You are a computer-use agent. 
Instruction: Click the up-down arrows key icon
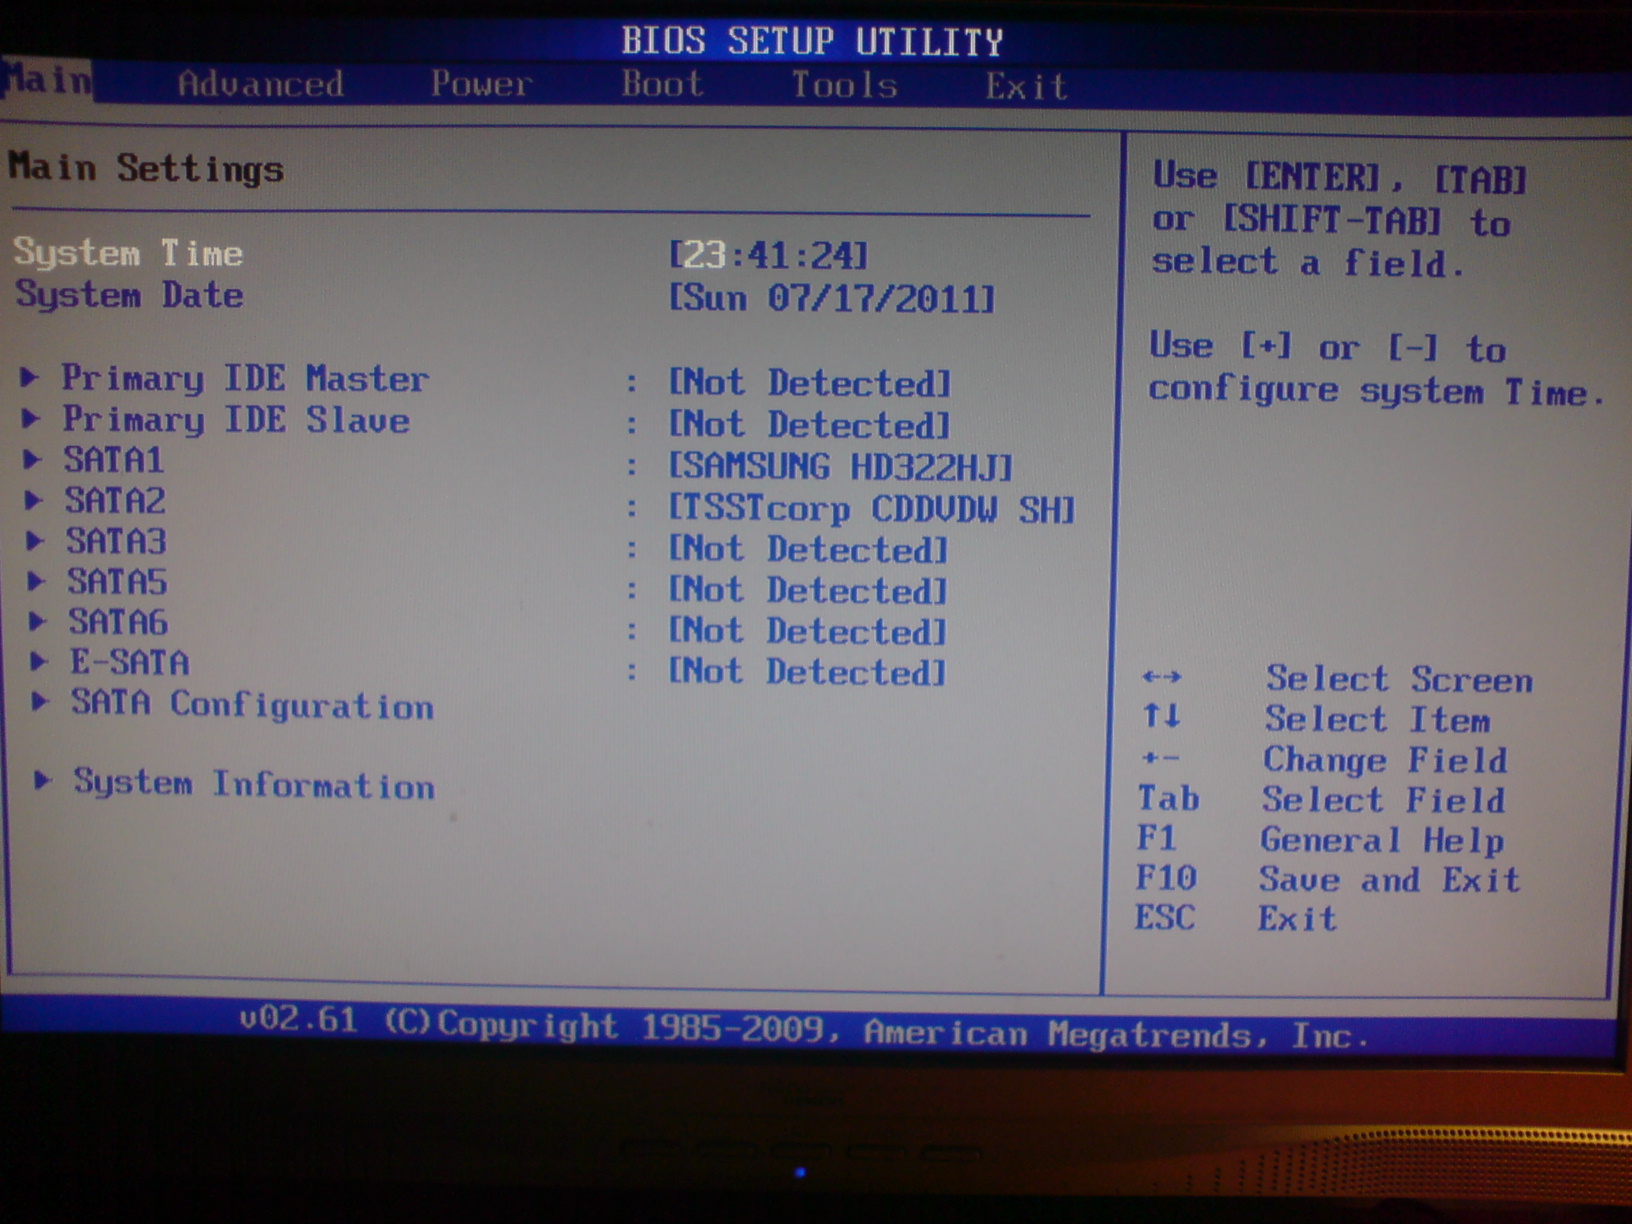[x=1161, y=715]
